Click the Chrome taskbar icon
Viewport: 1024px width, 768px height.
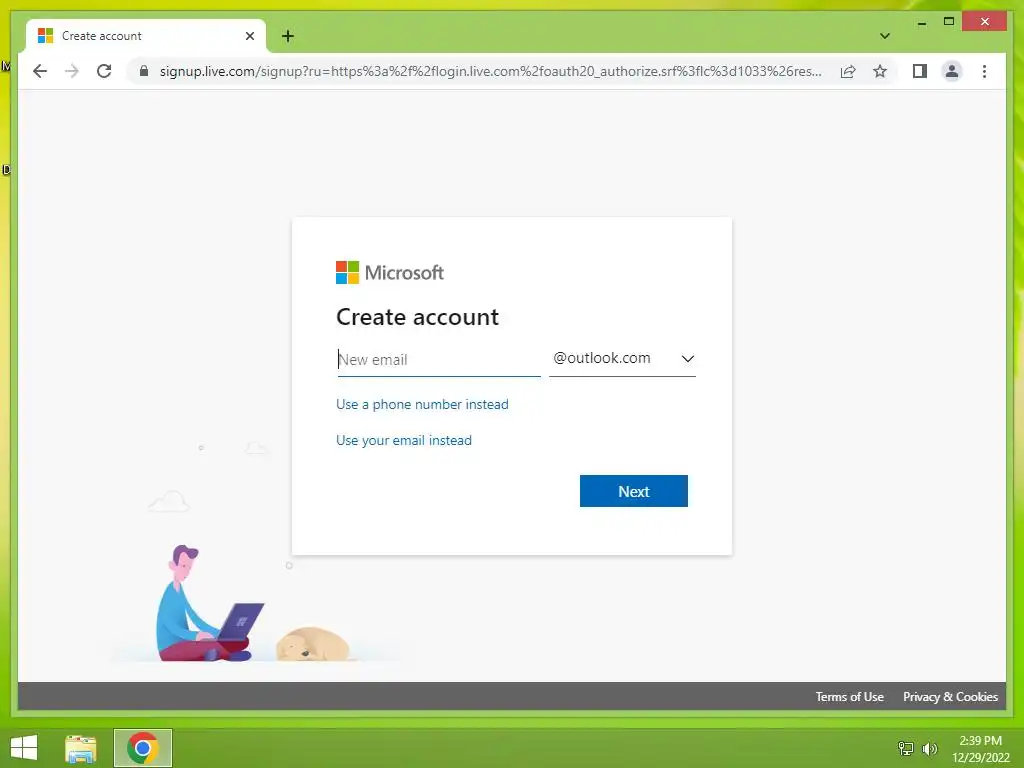[143, 748]
